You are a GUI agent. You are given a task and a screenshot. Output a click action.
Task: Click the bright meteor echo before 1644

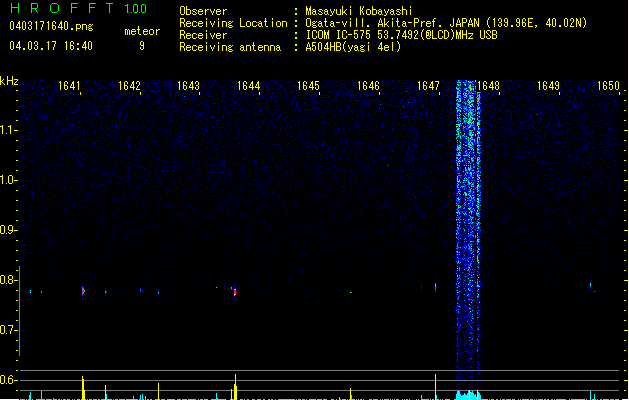click(x=235, y=292)
